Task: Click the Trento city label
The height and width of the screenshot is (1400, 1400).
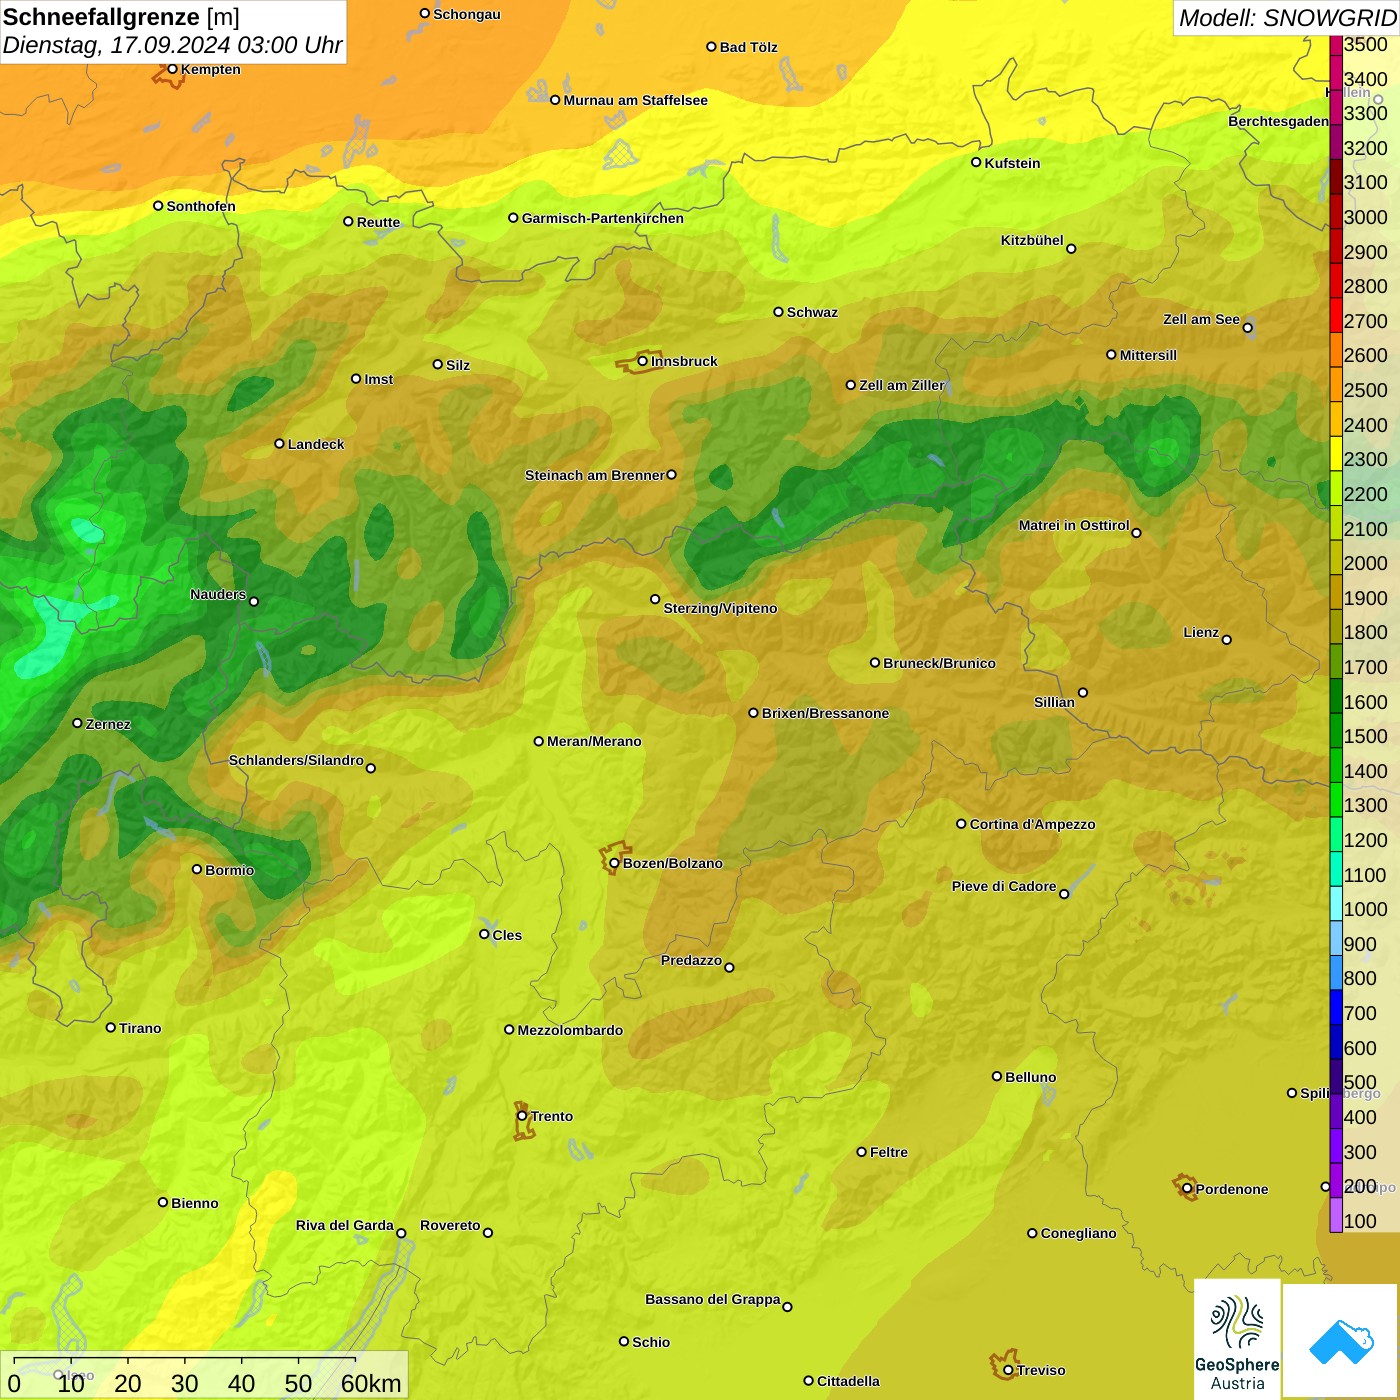Action: pyautogui.click(x=552, y=1116)
